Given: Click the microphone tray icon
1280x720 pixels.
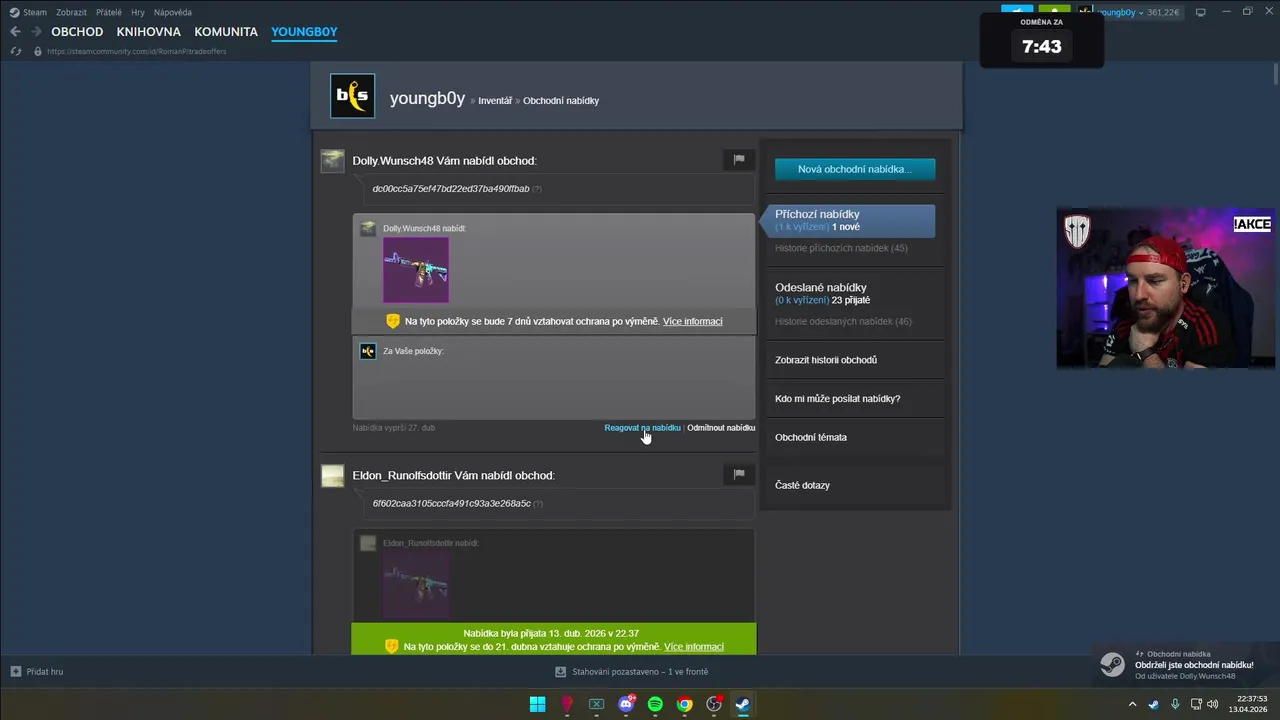Looking at the screenshot, I should 1175,704.
